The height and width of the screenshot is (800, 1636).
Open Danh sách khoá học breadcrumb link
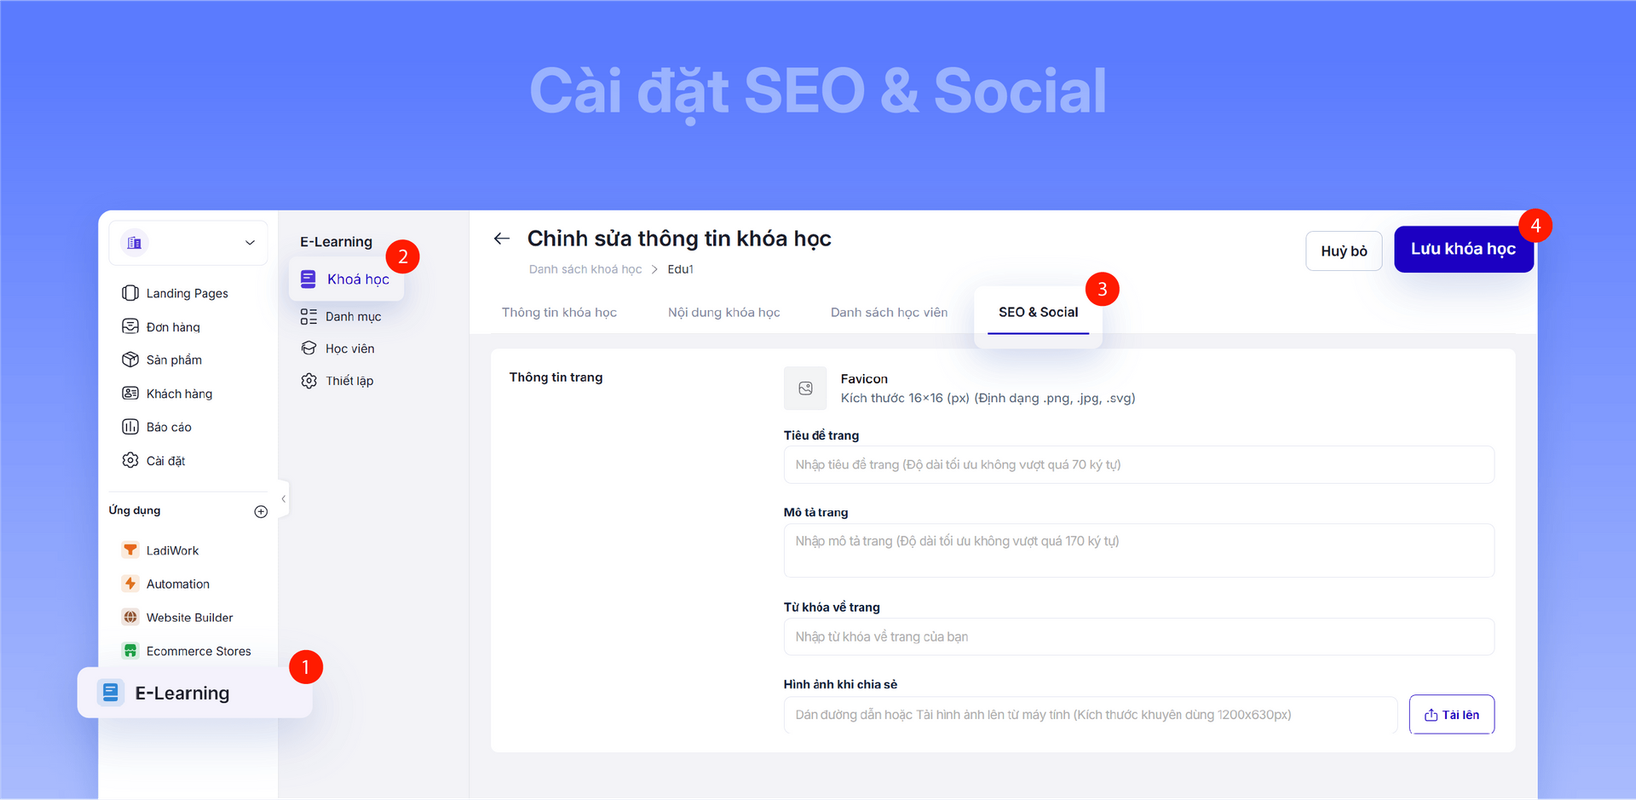(585, 269)
